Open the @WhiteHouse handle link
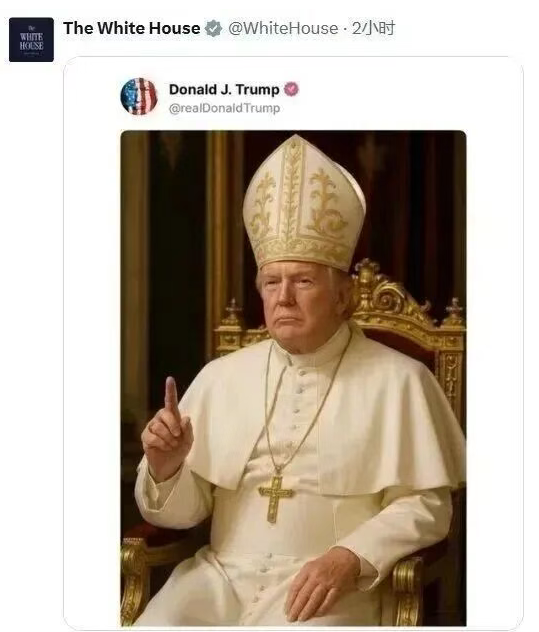 (x=283, y=28)
